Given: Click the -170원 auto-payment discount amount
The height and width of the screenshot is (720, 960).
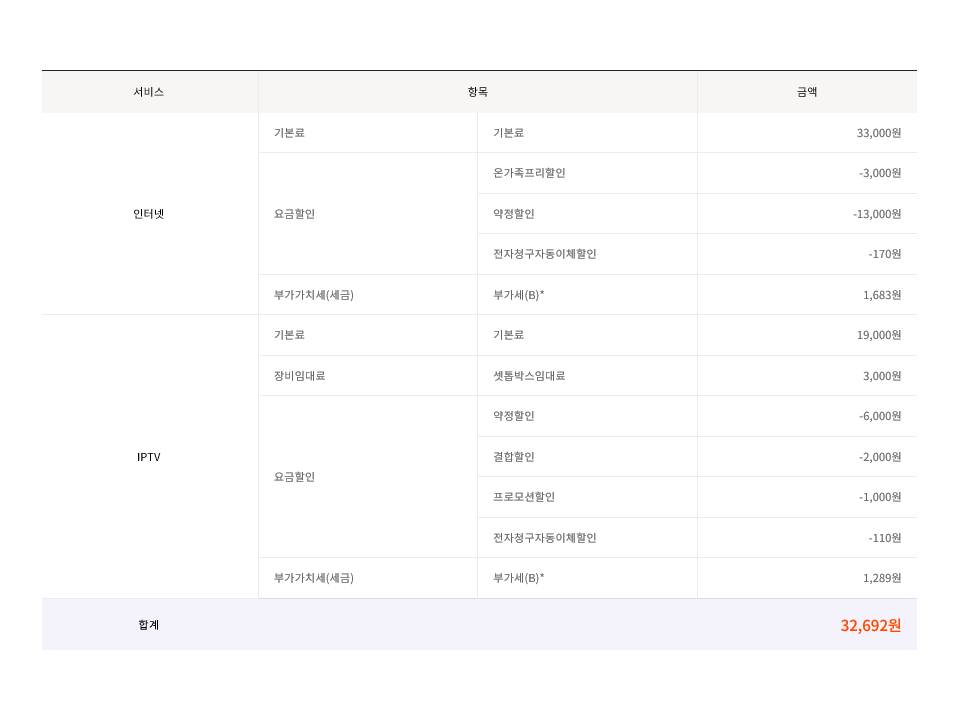Looking at the screenshot, I should click(x=884, y=254).
